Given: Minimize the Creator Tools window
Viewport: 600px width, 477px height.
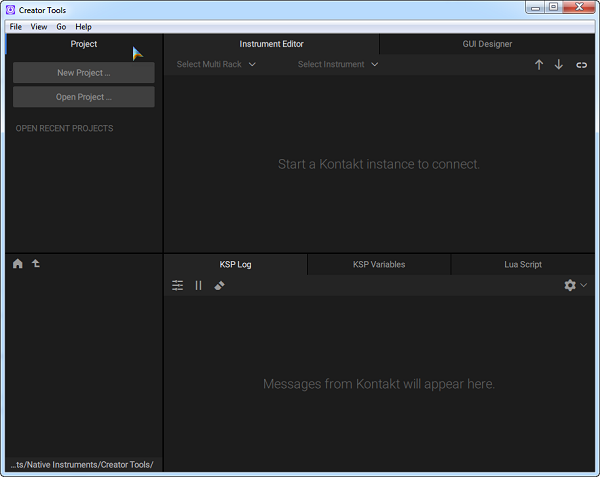Looking at the screenshot, I should click(x=535, y=7).
